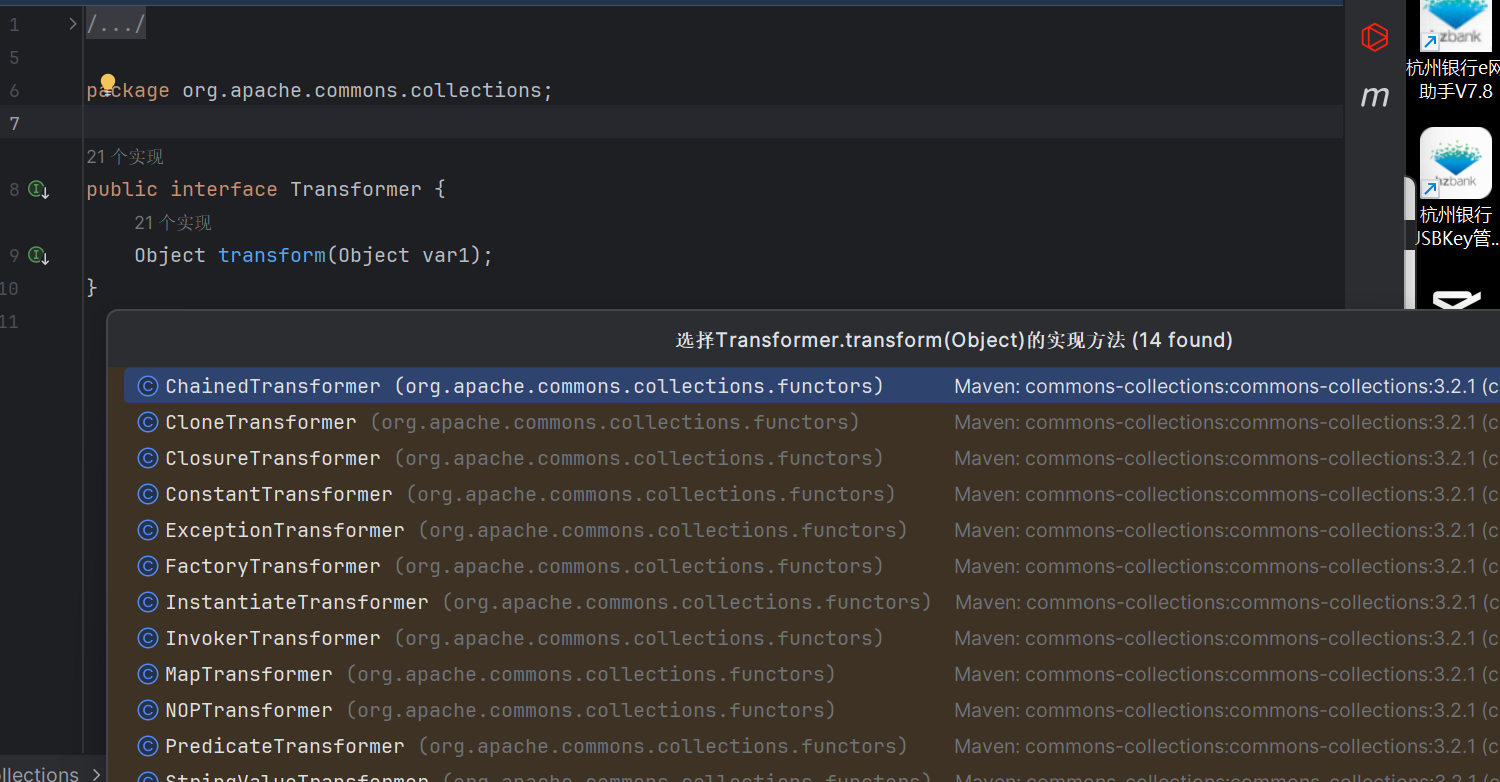The width and height of the screenshot is (1500, 782).
Task: Click '21 个实现' hint above Transformer interface
Action: [125, 157]
